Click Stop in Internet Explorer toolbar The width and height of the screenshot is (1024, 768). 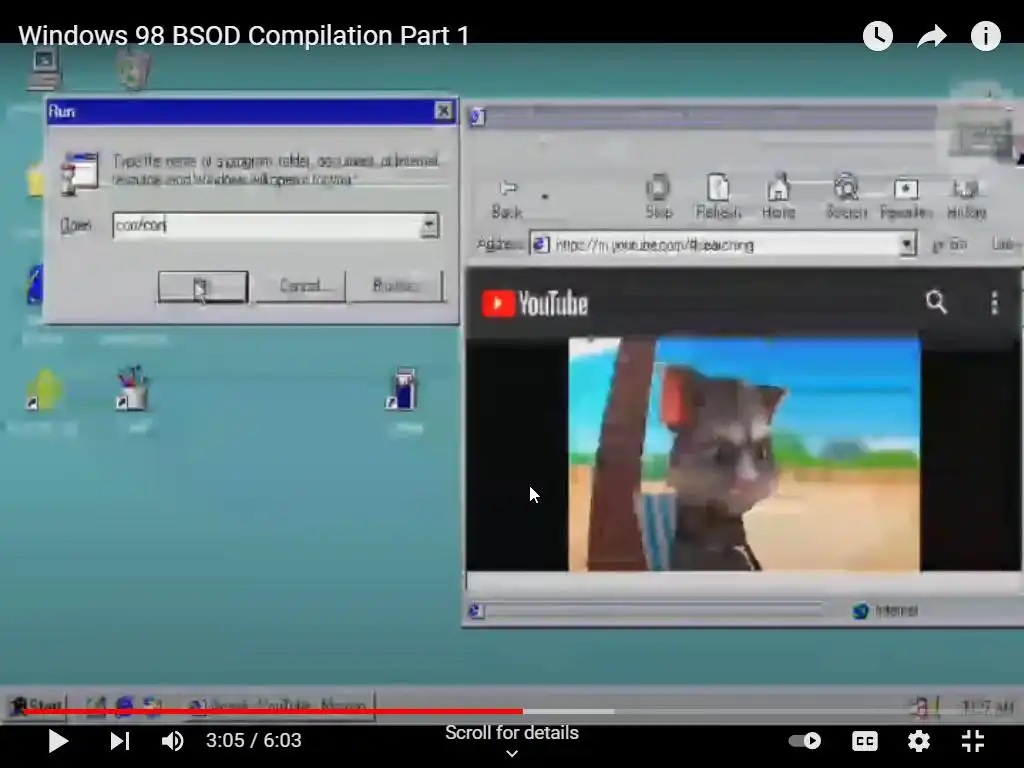click(658, 197)
